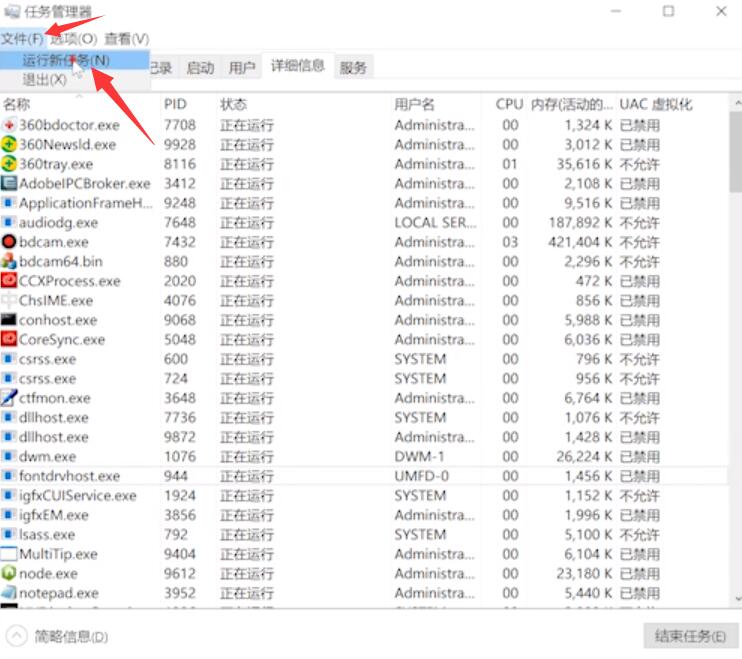
Task: Click the 360bdoctor.exe process icon
Action: click(x=9, y=125)
